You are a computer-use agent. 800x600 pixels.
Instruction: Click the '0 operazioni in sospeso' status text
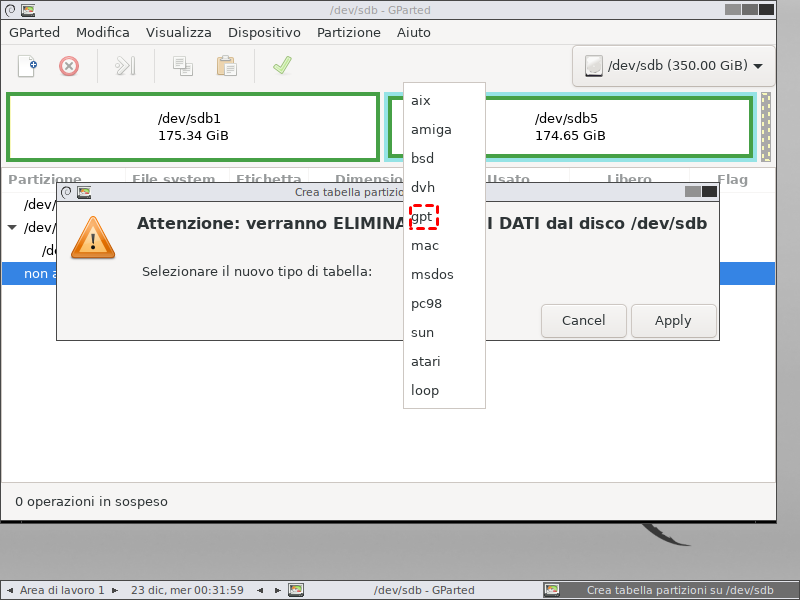pos(91,502)
